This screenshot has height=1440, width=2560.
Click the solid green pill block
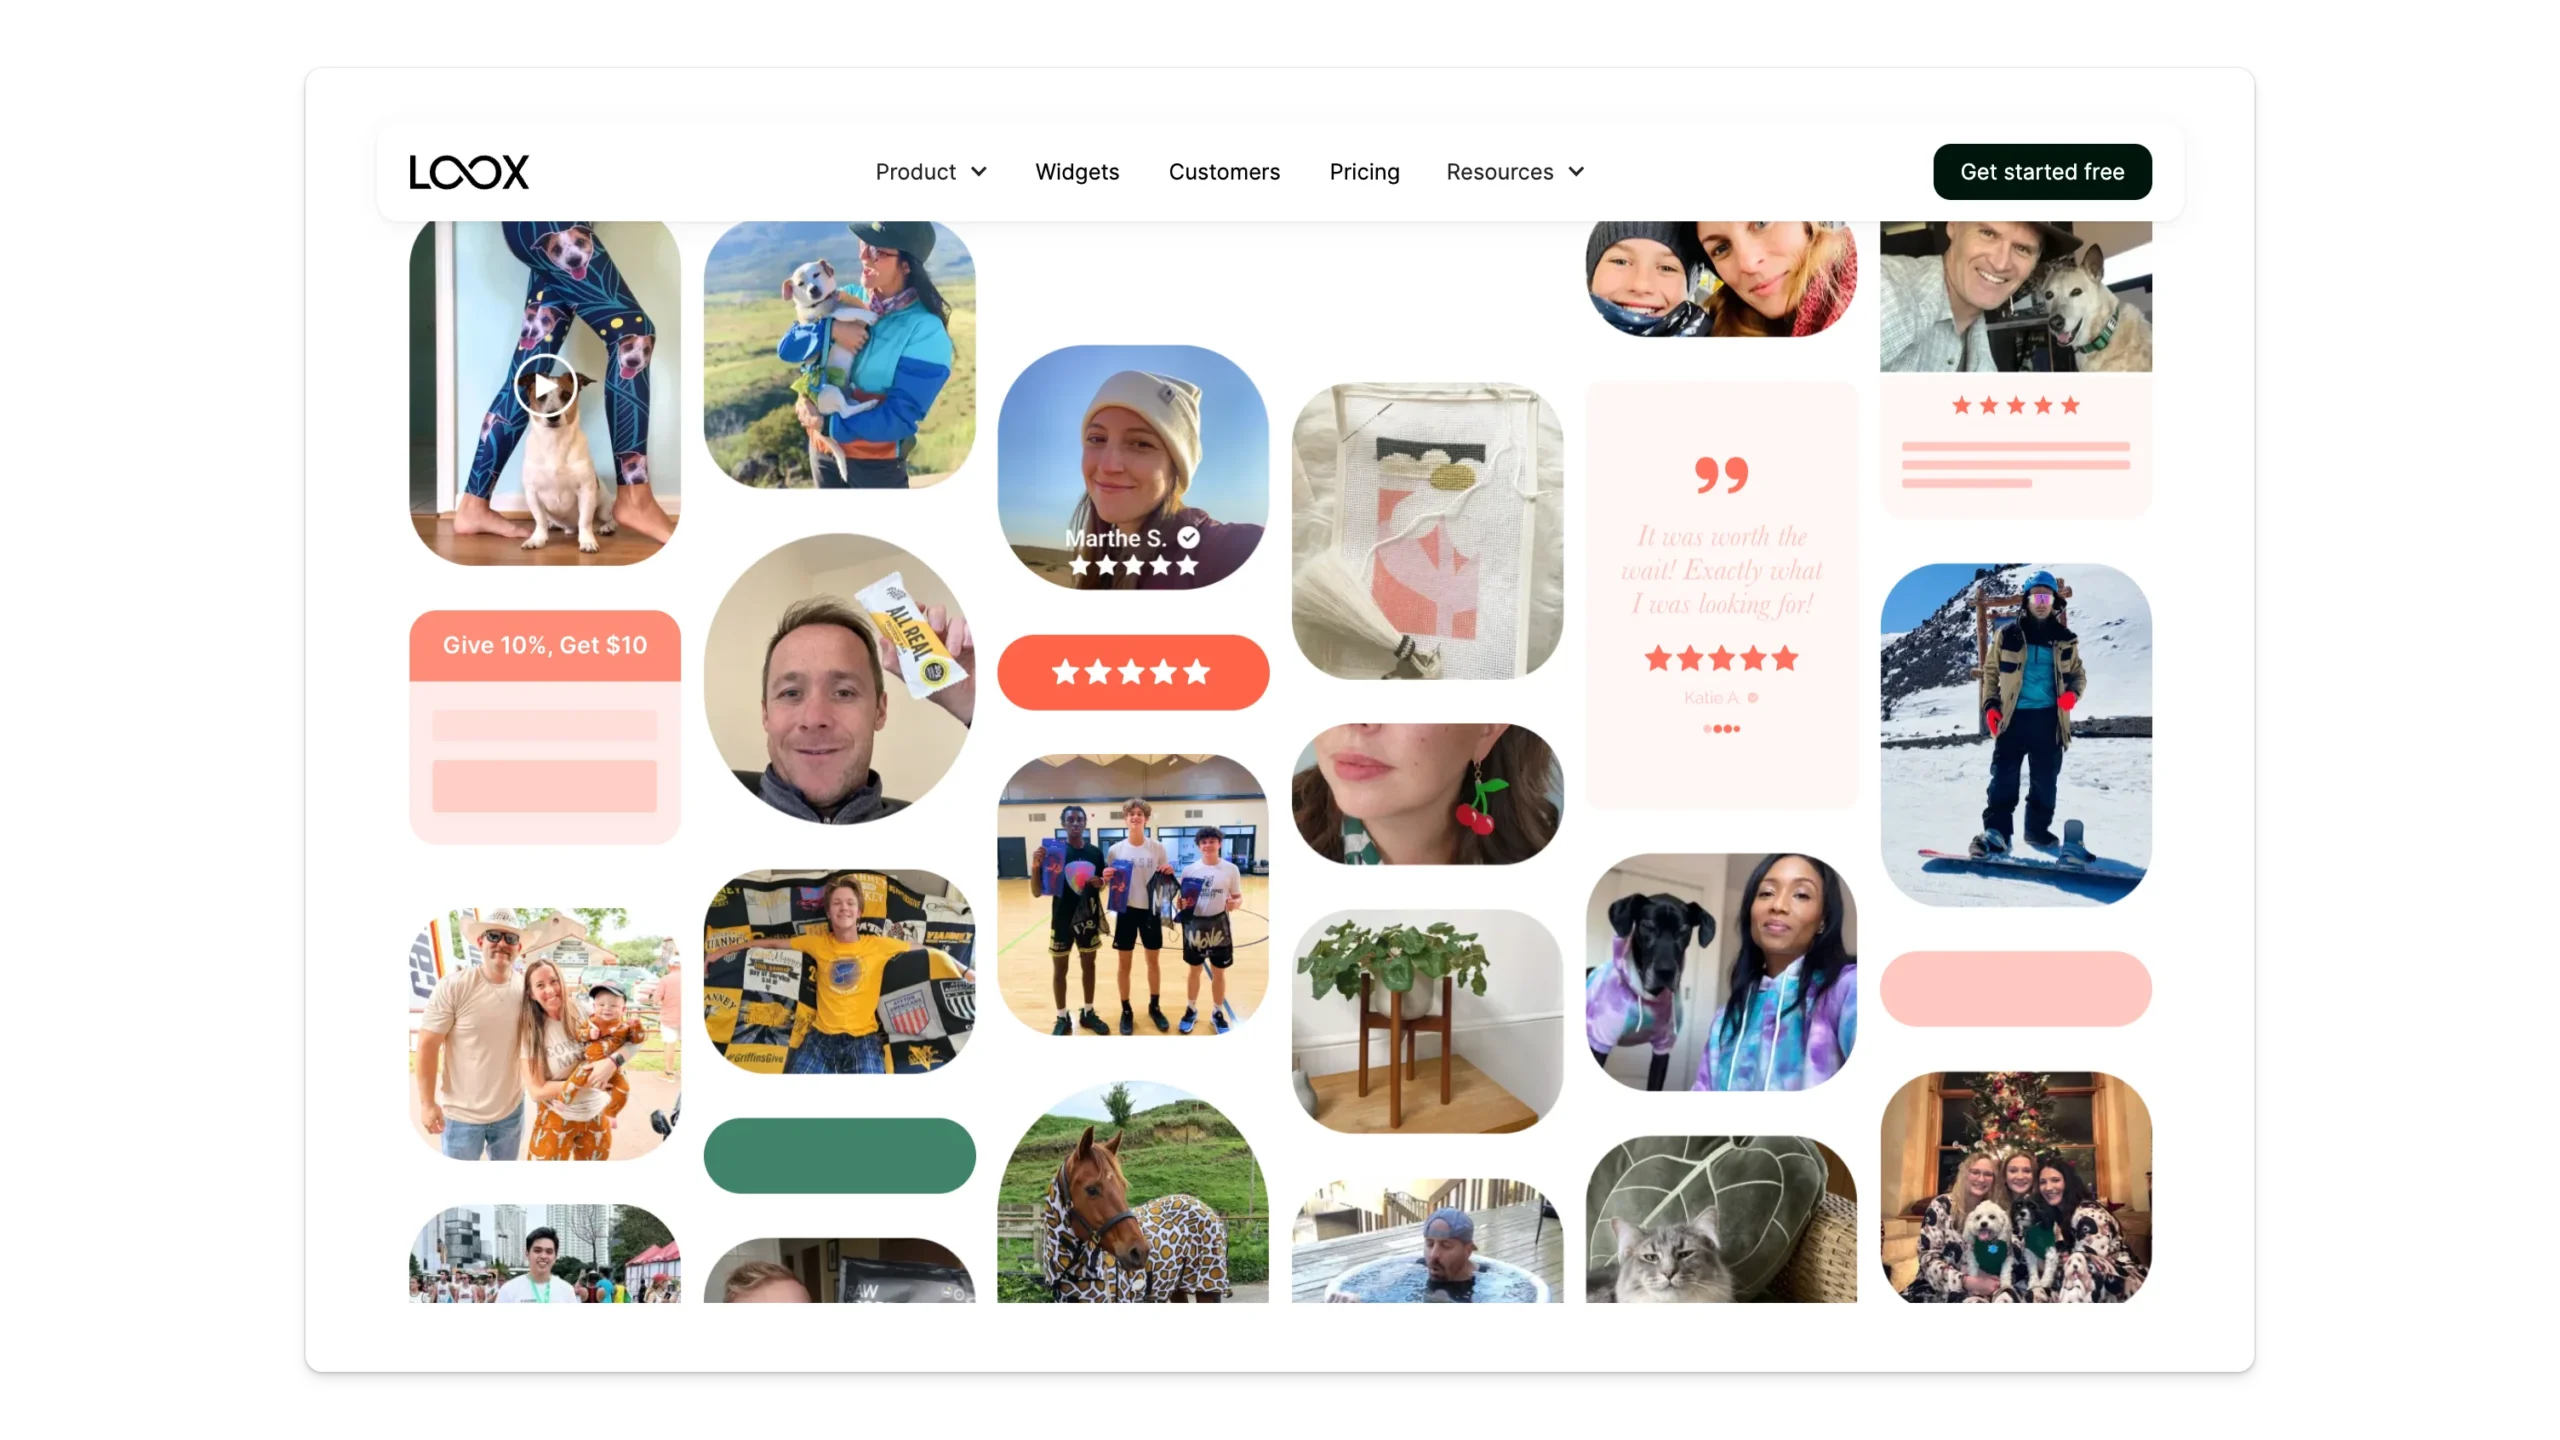(839, 1155)
